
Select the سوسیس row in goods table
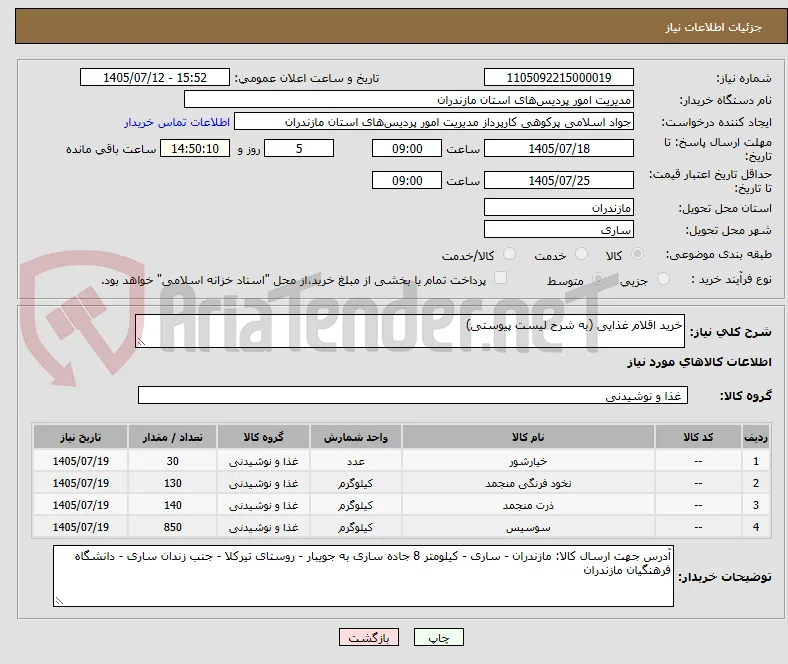[x=402, y=527]
